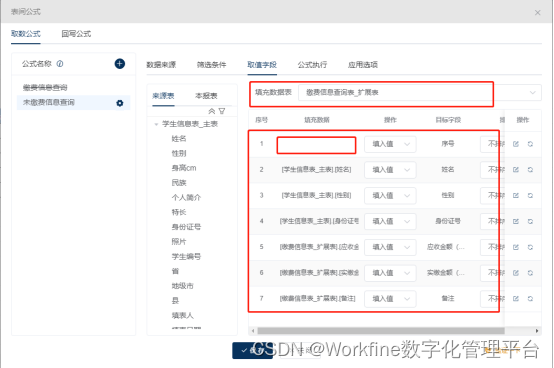
Task: Open the 公式执行 tab
Action: [x=312, y=65]
